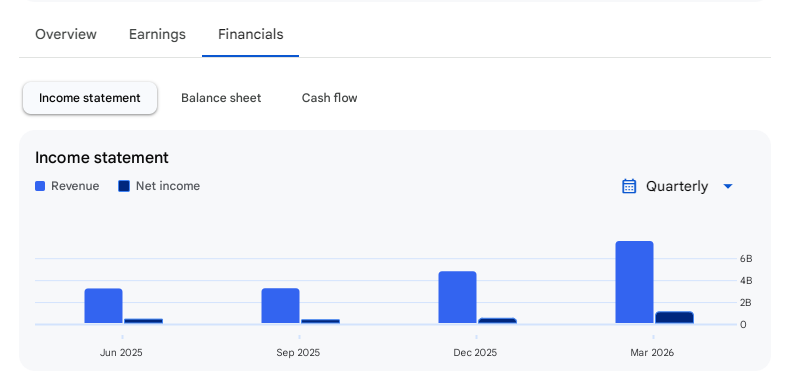Click the Revenue legend label

coord(75,186)
